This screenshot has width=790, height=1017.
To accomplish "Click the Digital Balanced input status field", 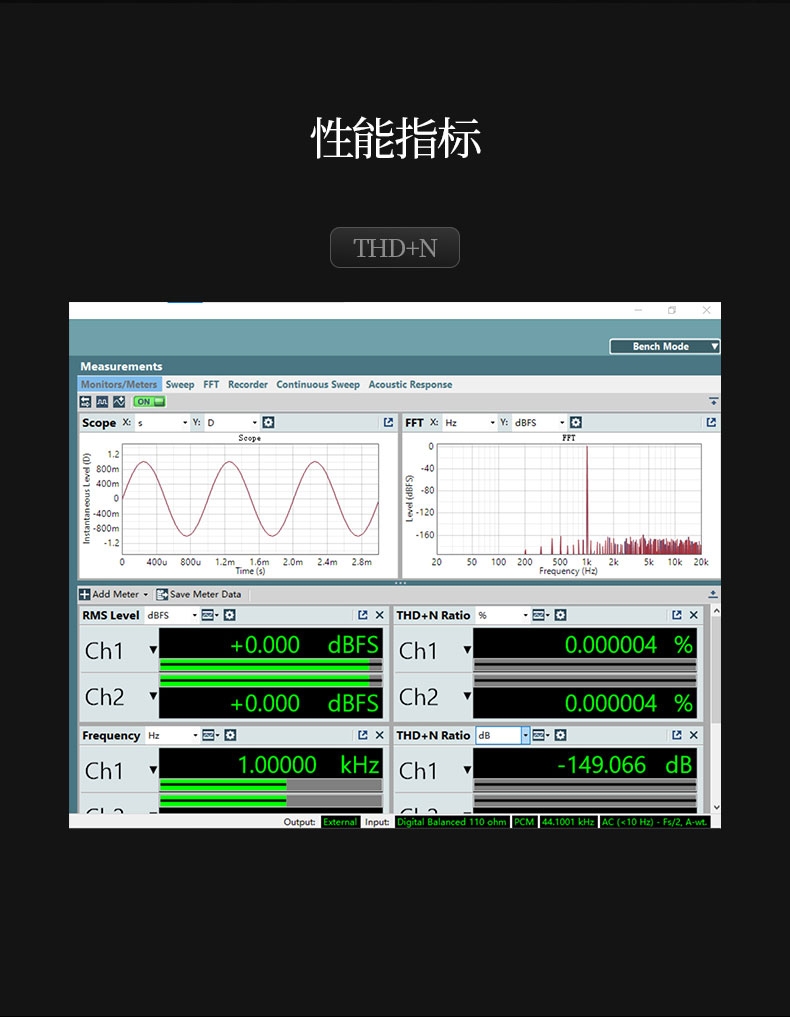I will 451,822.
